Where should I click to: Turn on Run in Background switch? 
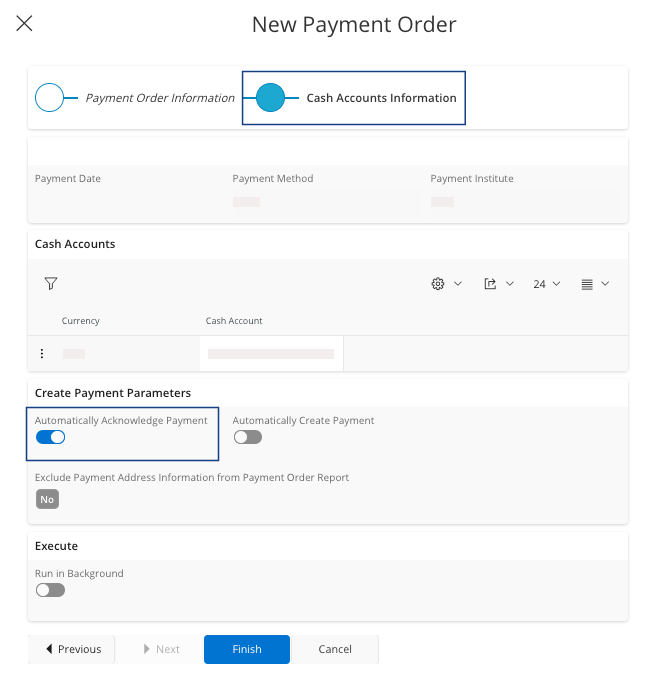click(50, 590)
